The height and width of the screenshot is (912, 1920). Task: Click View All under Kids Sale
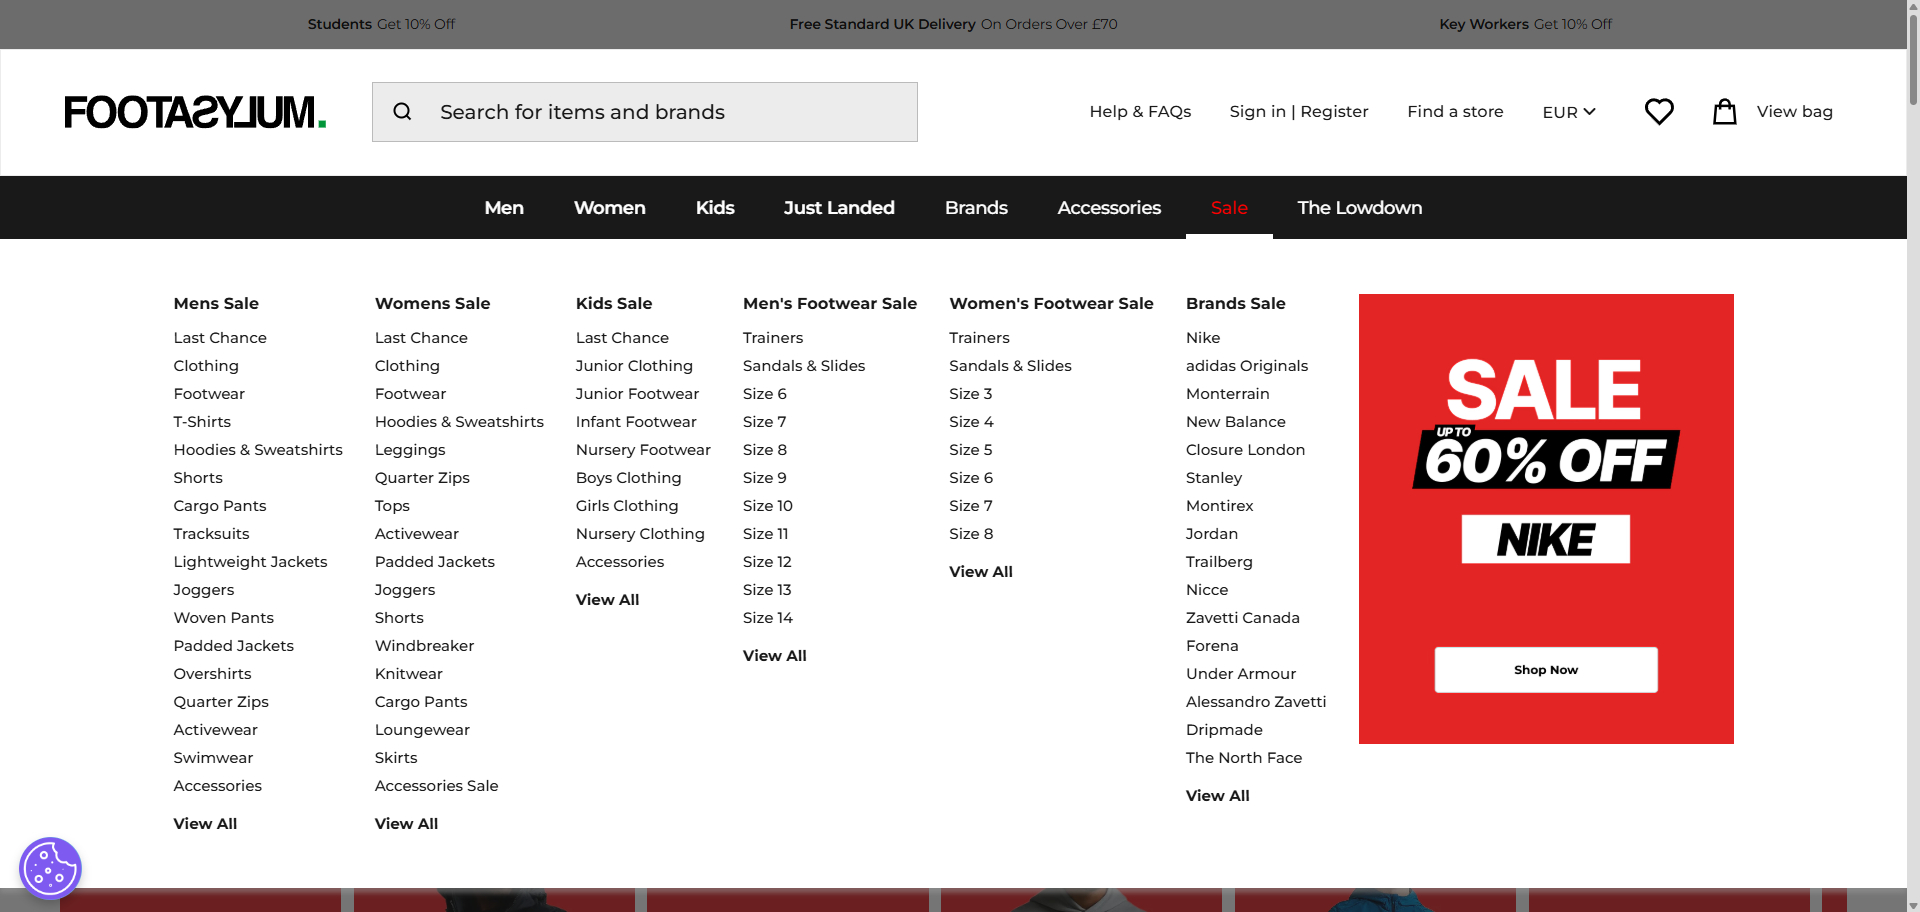tap(607, 600)
